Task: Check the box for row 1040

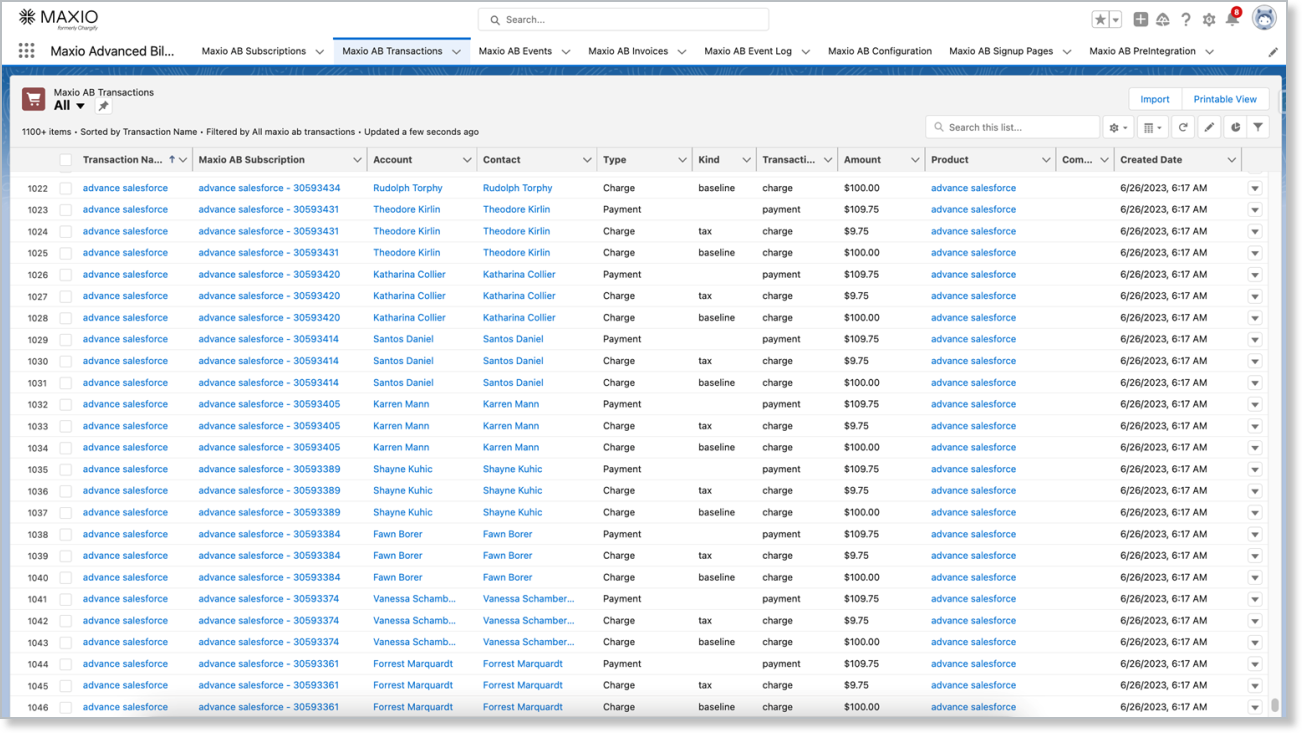Action: click(x=65, y=578)
